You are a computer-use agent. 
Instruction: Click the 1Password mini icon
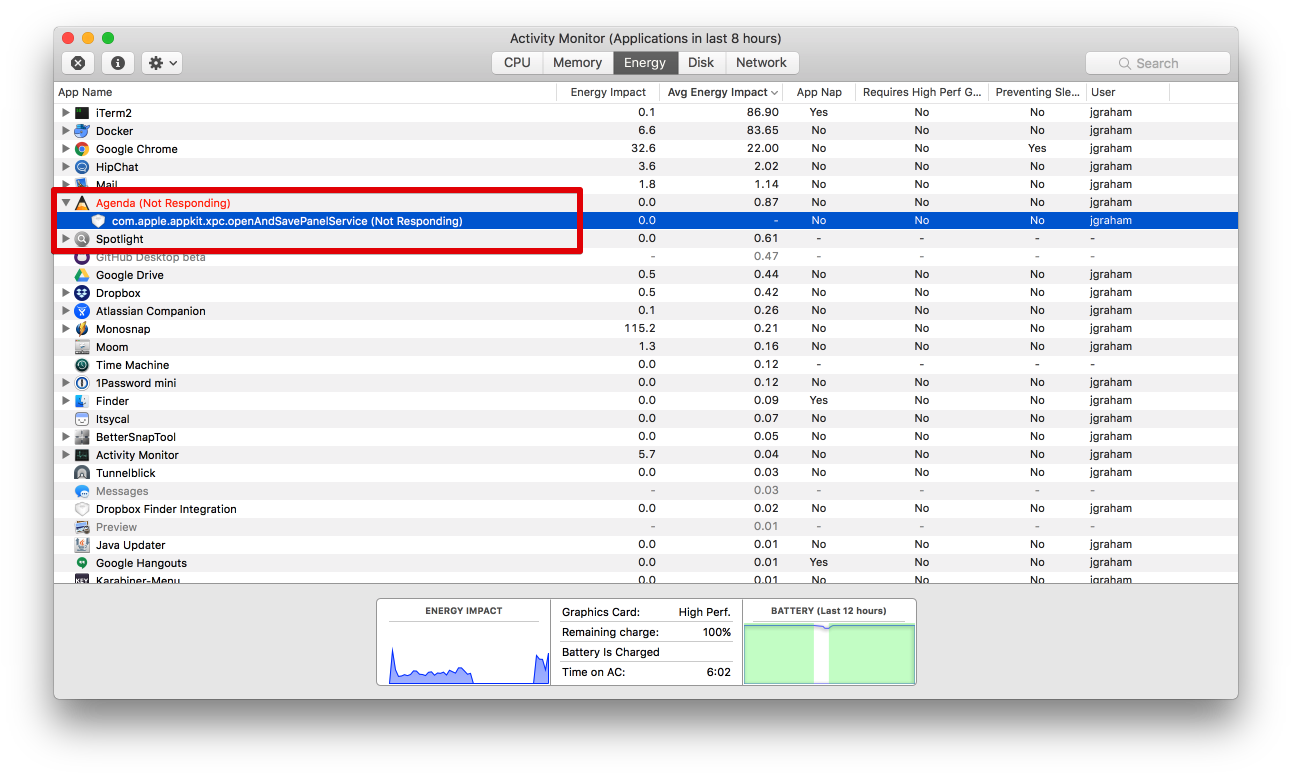tap(82, 383)
